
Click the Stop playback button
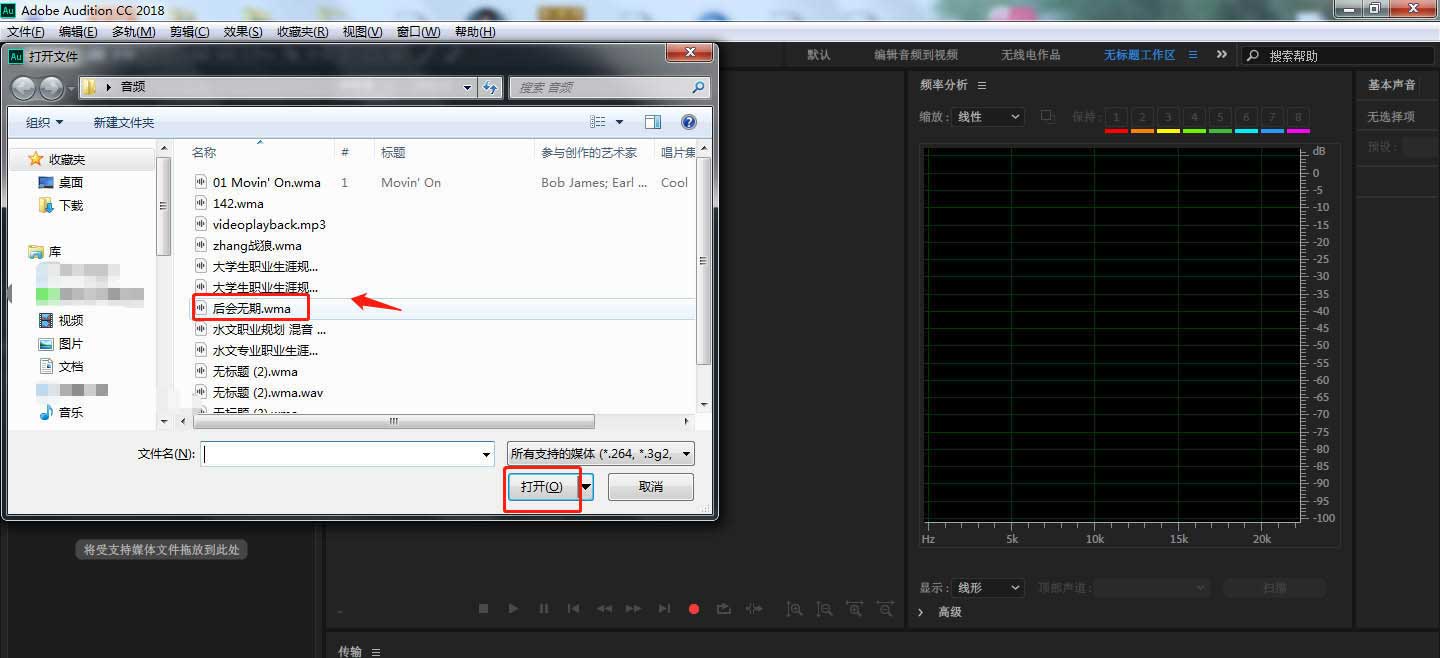pos(483,608)
